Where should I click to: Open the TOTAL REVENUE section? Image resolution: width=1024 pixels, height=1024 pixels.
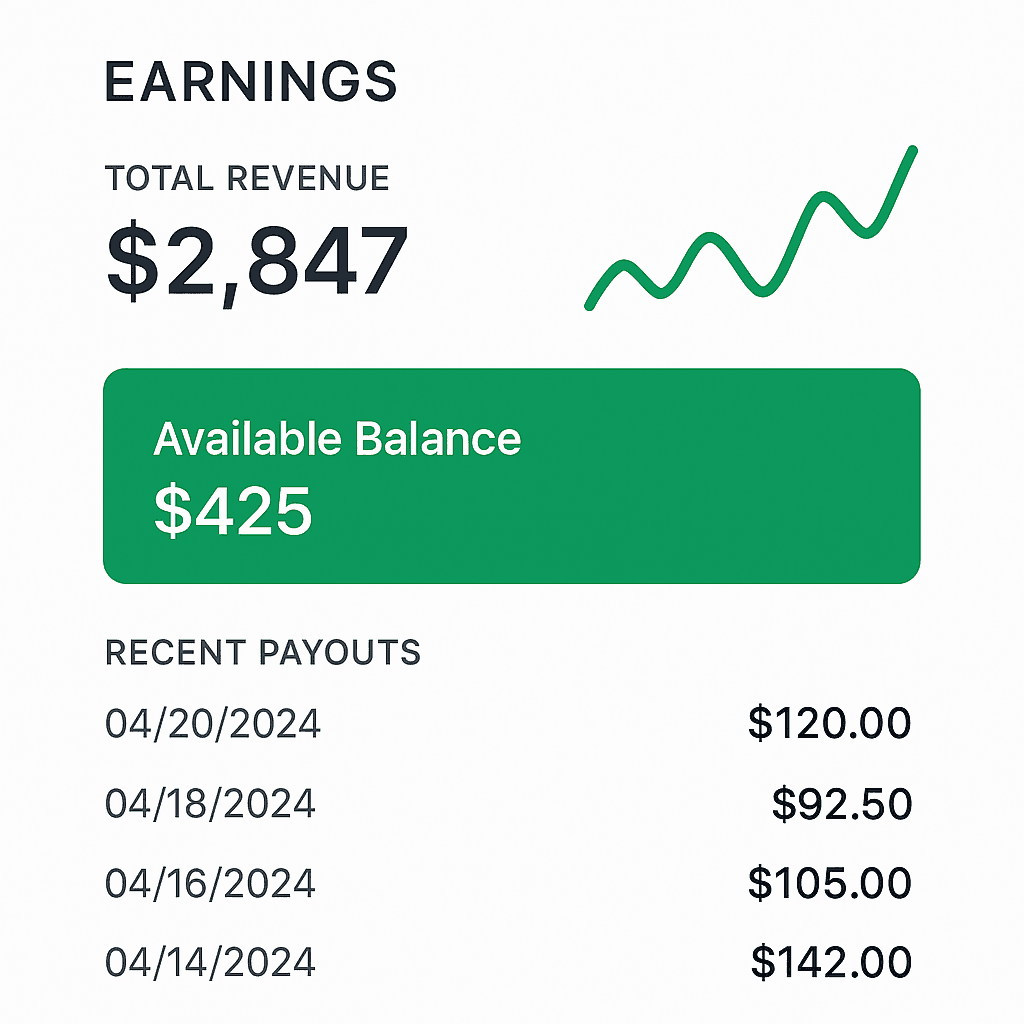[248, 178]
